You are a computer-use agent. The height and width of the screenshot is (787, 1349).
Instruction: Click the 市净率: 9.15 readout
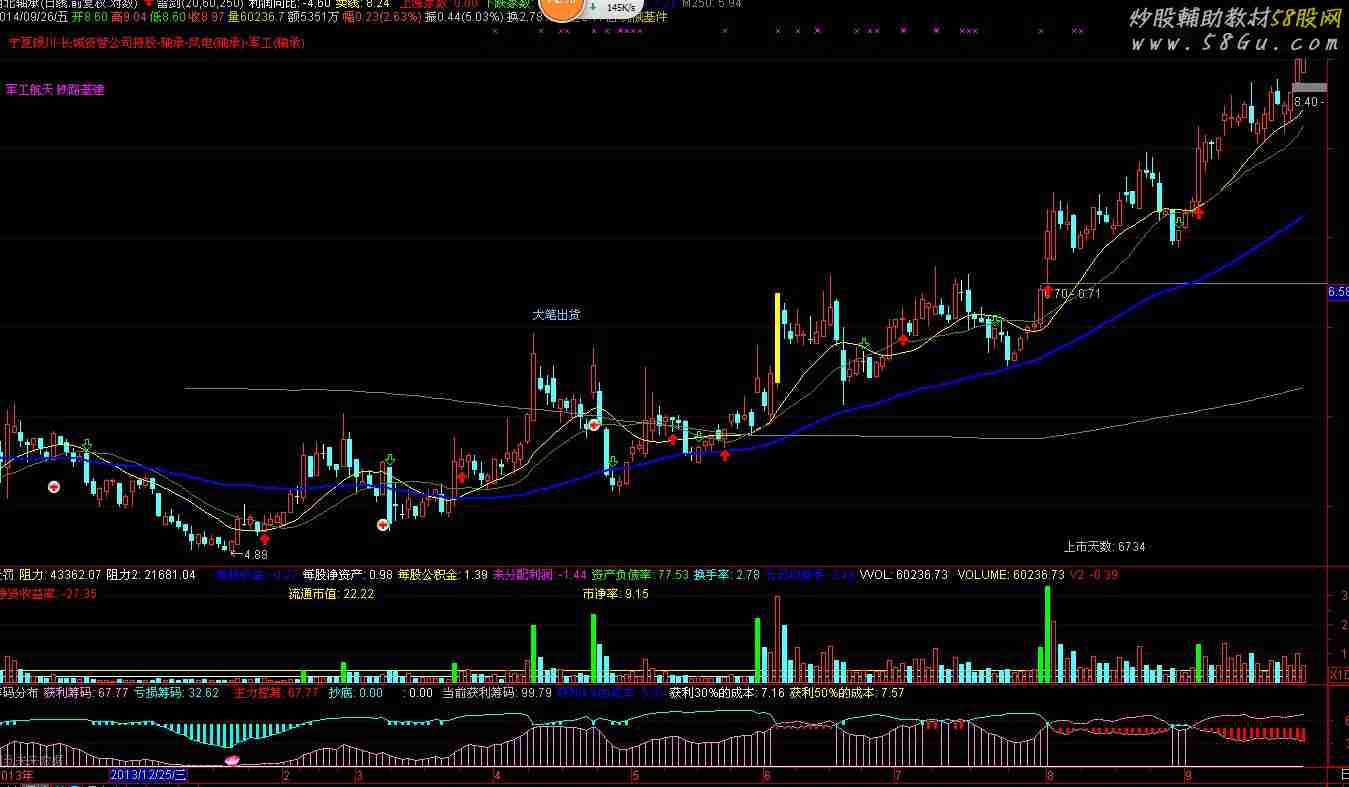coord(615,594)
